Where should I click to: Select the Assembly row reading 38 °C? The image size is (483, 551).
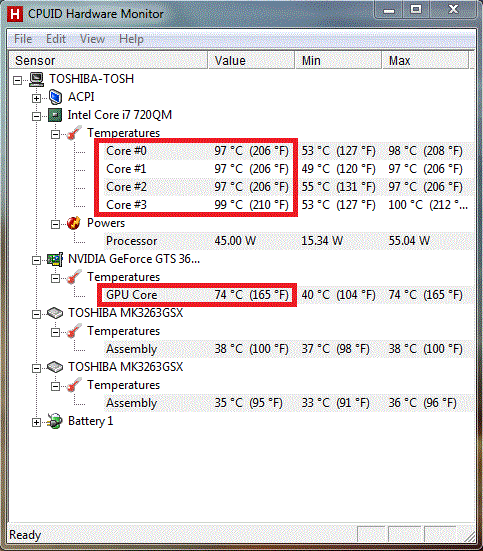tap(289, 349)
